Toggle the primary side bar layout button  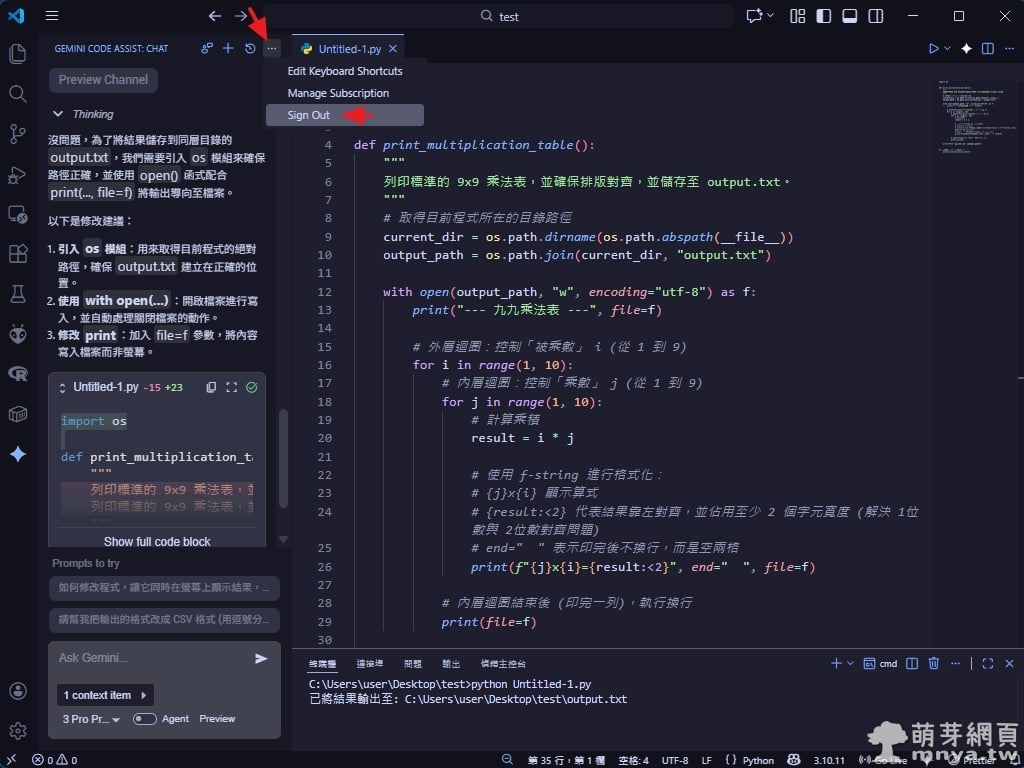(824, 16)
